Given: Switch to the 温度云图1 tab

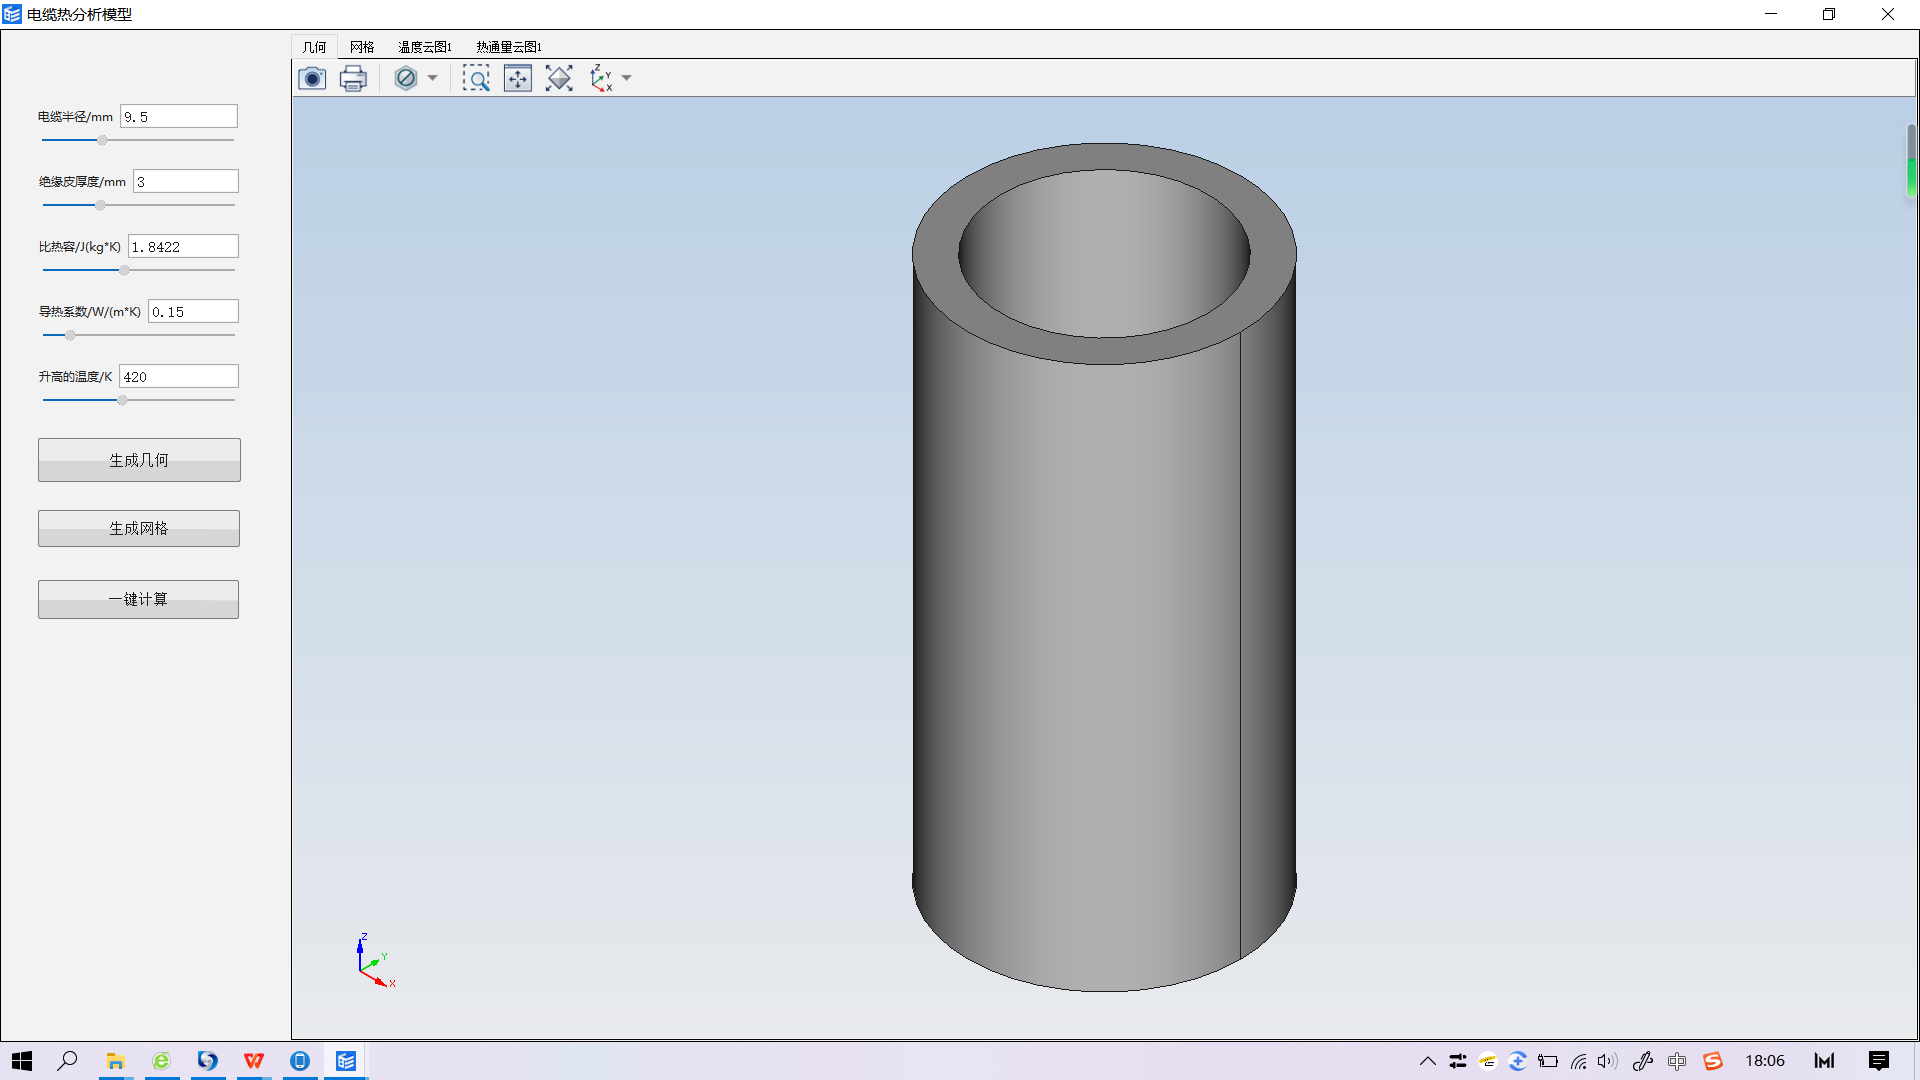Looking at the screenshot, I should pos(425,47).
